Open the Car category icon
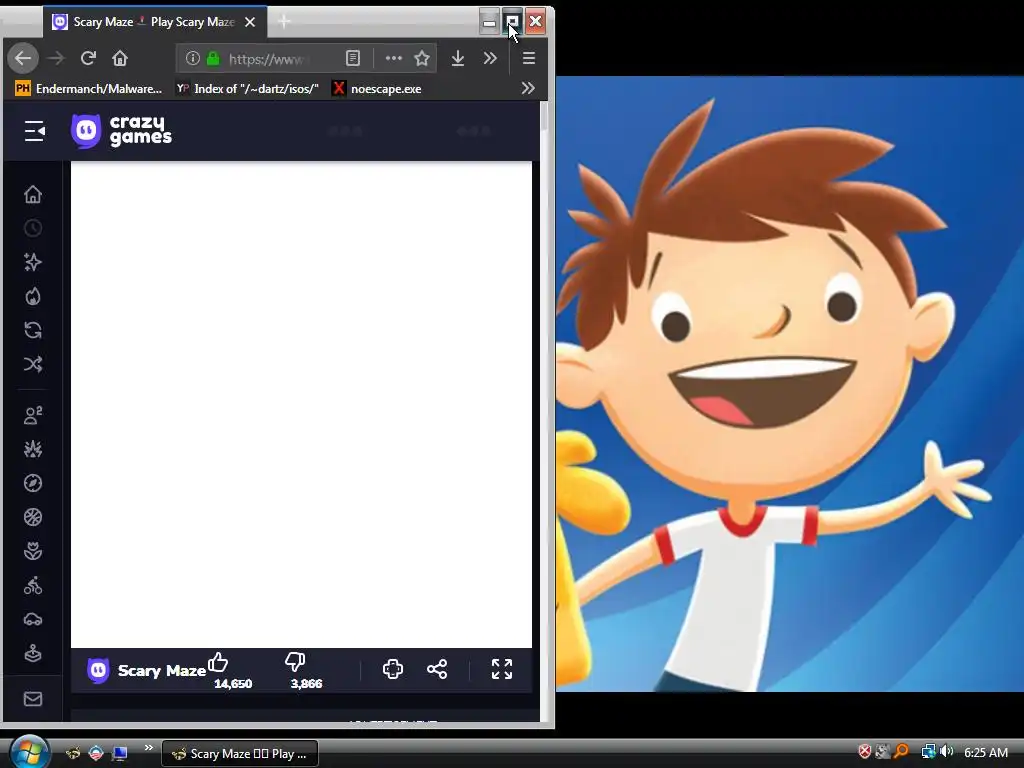Viewport: 1024px width, 768px height. point(33,619)
